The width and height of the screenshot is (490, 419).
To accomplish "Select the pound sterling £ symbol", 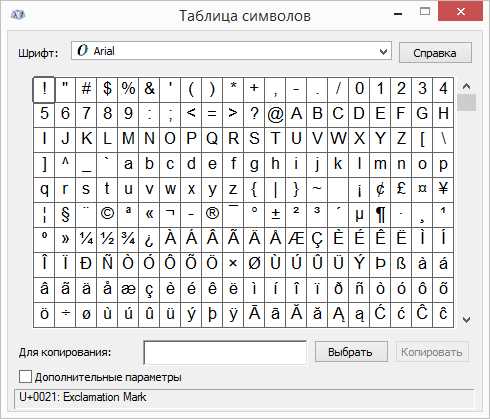I will (x=401, y=190).
